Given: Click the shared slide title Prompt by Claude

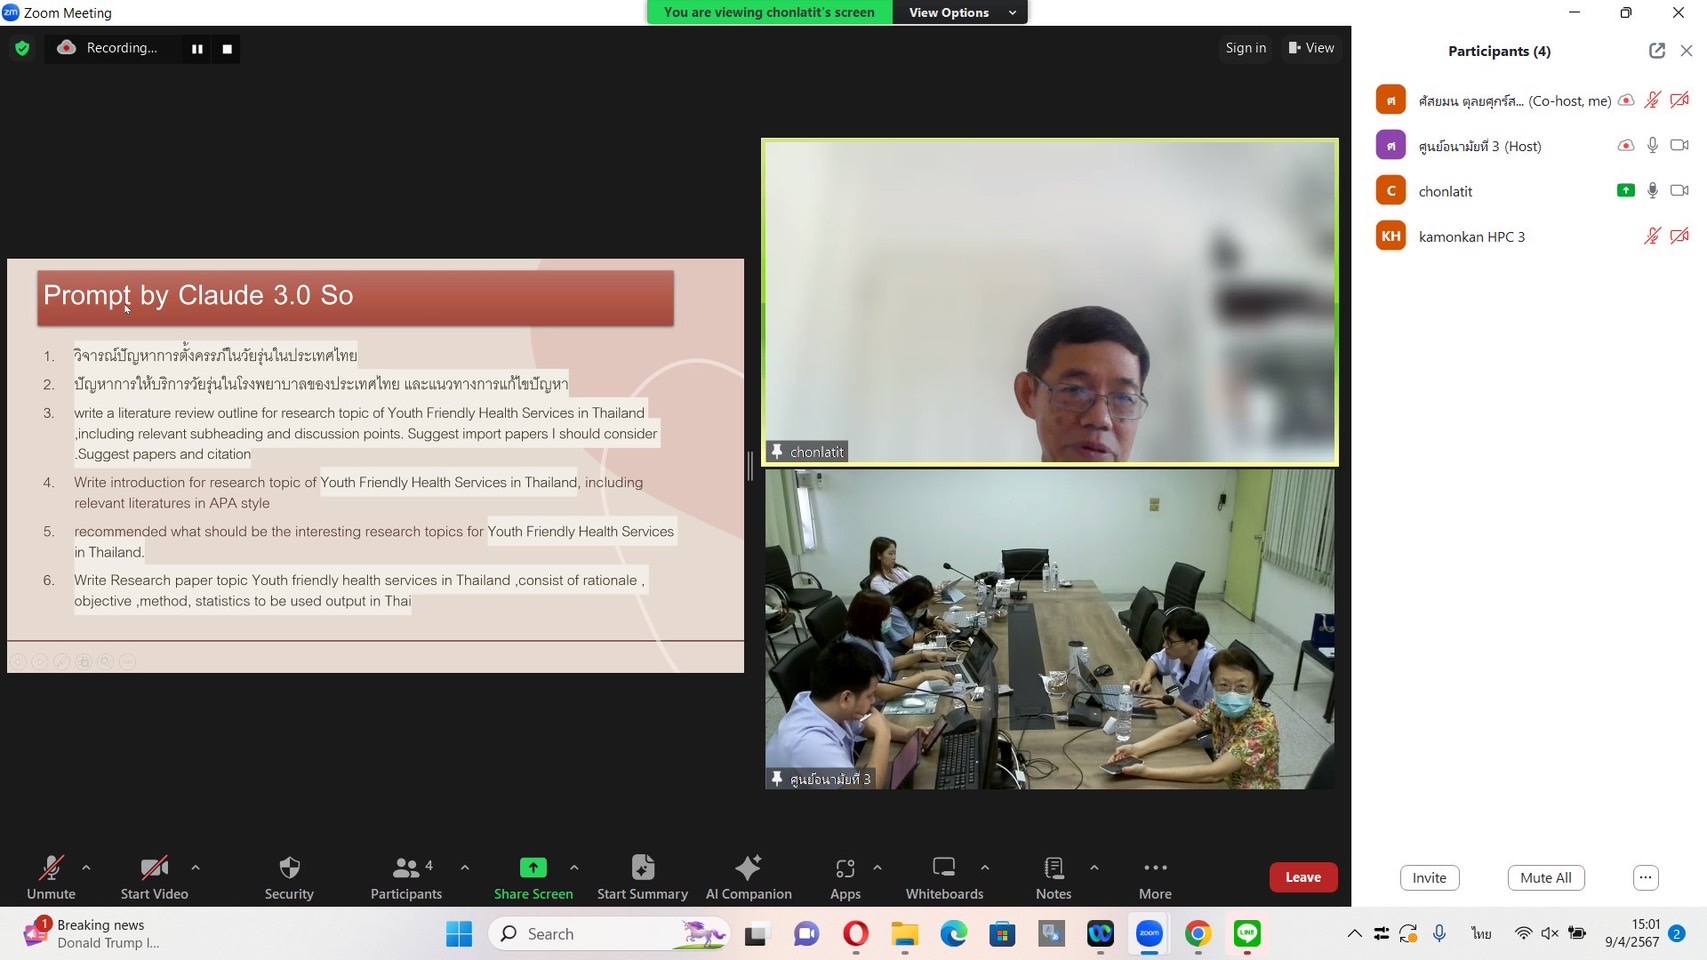Looking at the screenshot, I should click(198, 296).
